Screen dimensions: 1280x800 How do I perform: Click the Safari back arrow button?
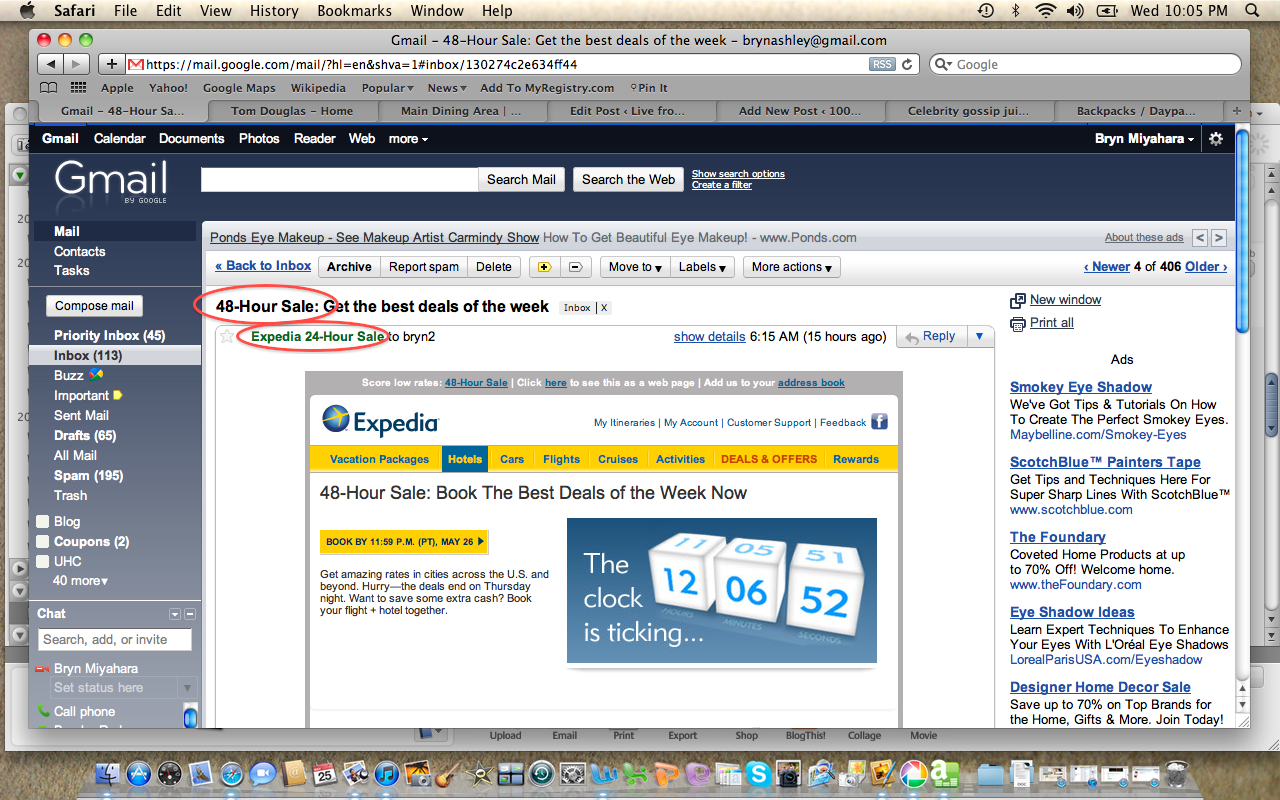tap(51, 64)
